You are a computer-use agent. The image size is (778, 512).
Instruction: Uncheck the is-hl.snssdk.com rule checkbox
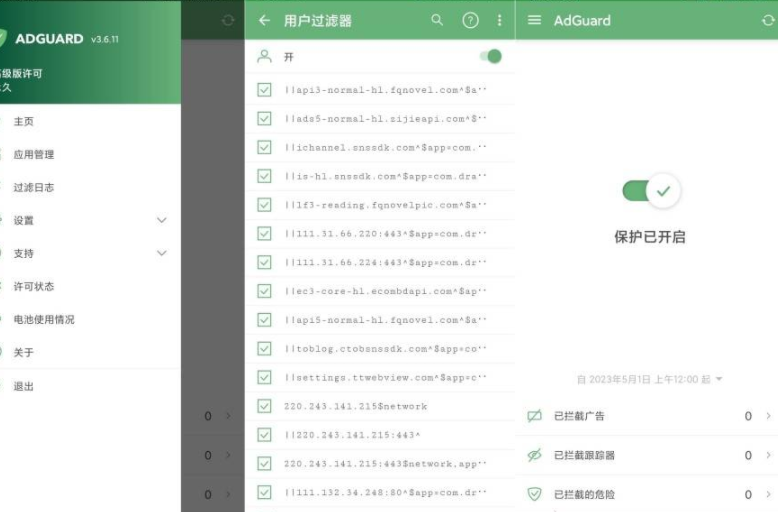coord(264,176)
